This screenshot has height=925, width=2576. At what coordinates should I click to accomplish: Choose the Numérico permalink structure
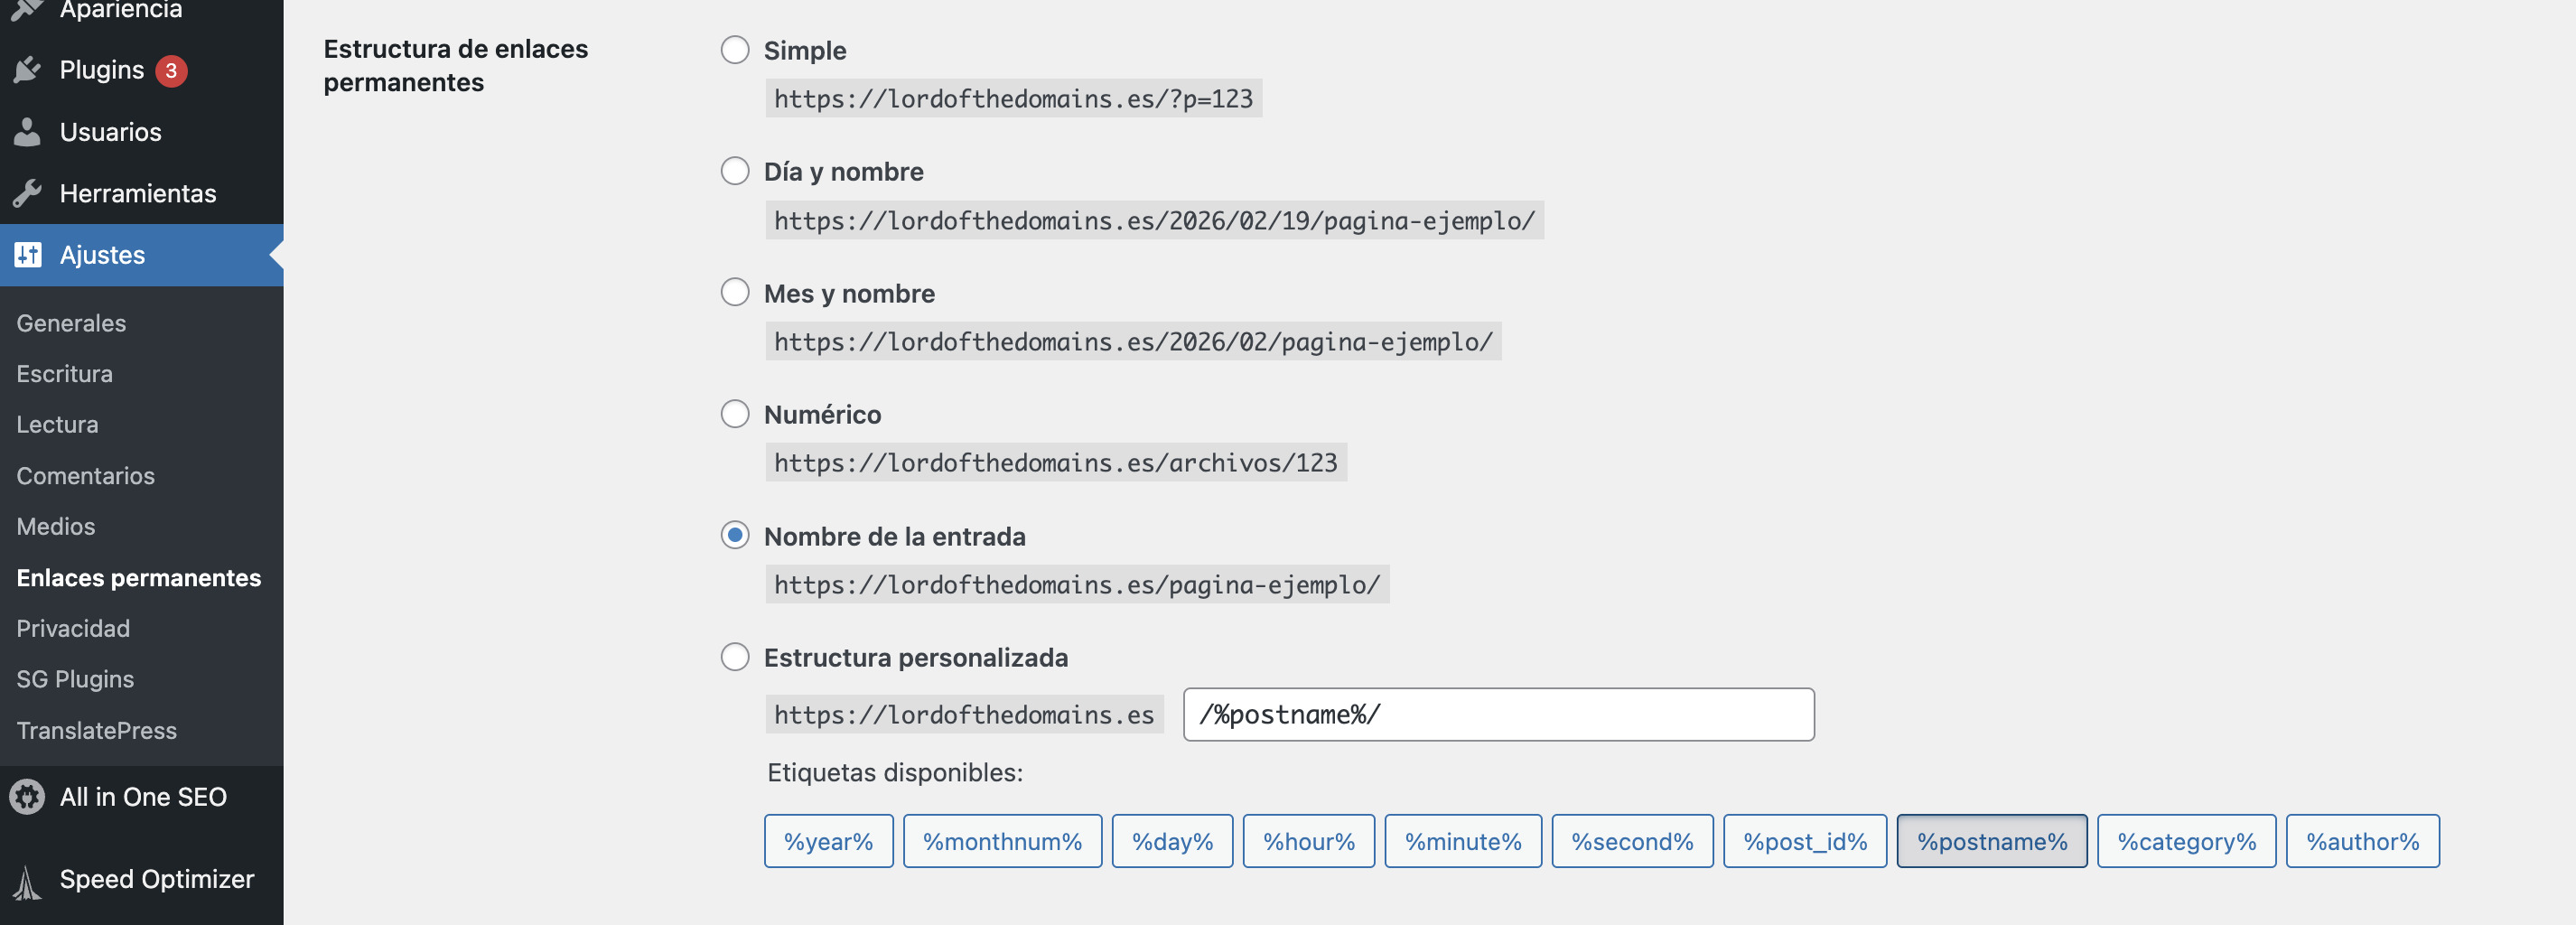(x=735, y=414)
